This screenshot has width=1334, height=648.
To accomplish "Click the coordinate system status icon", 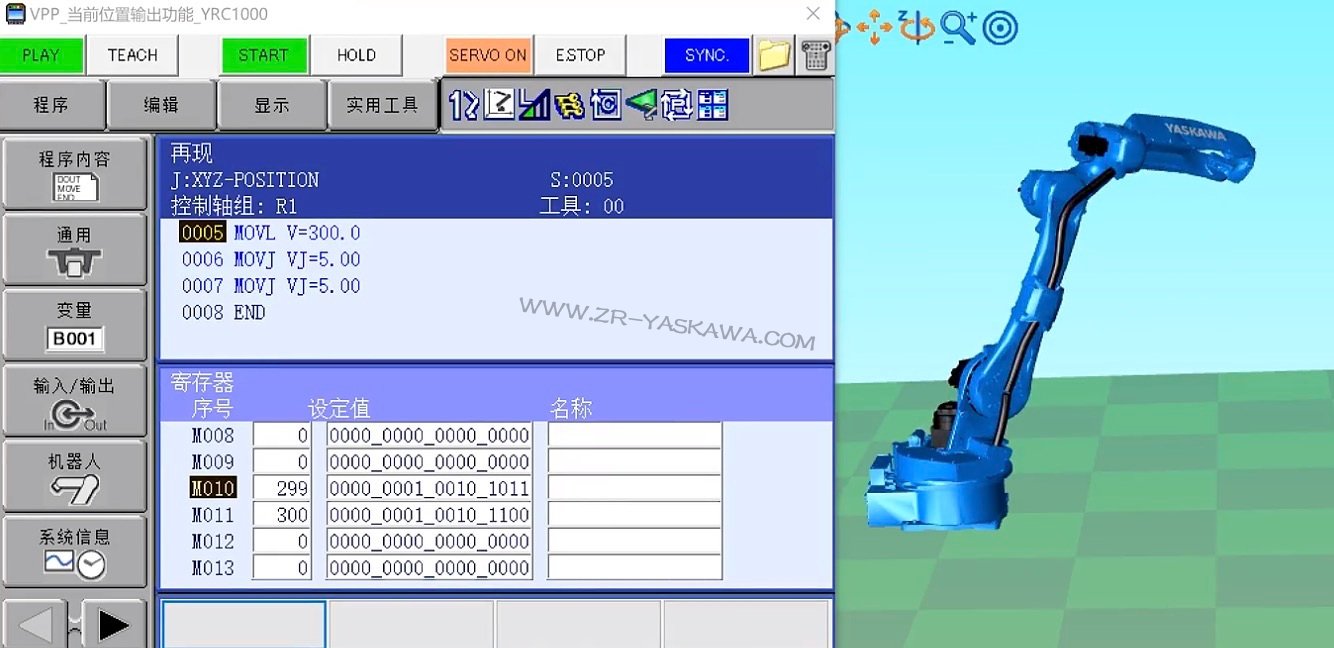I will (499, 105).
